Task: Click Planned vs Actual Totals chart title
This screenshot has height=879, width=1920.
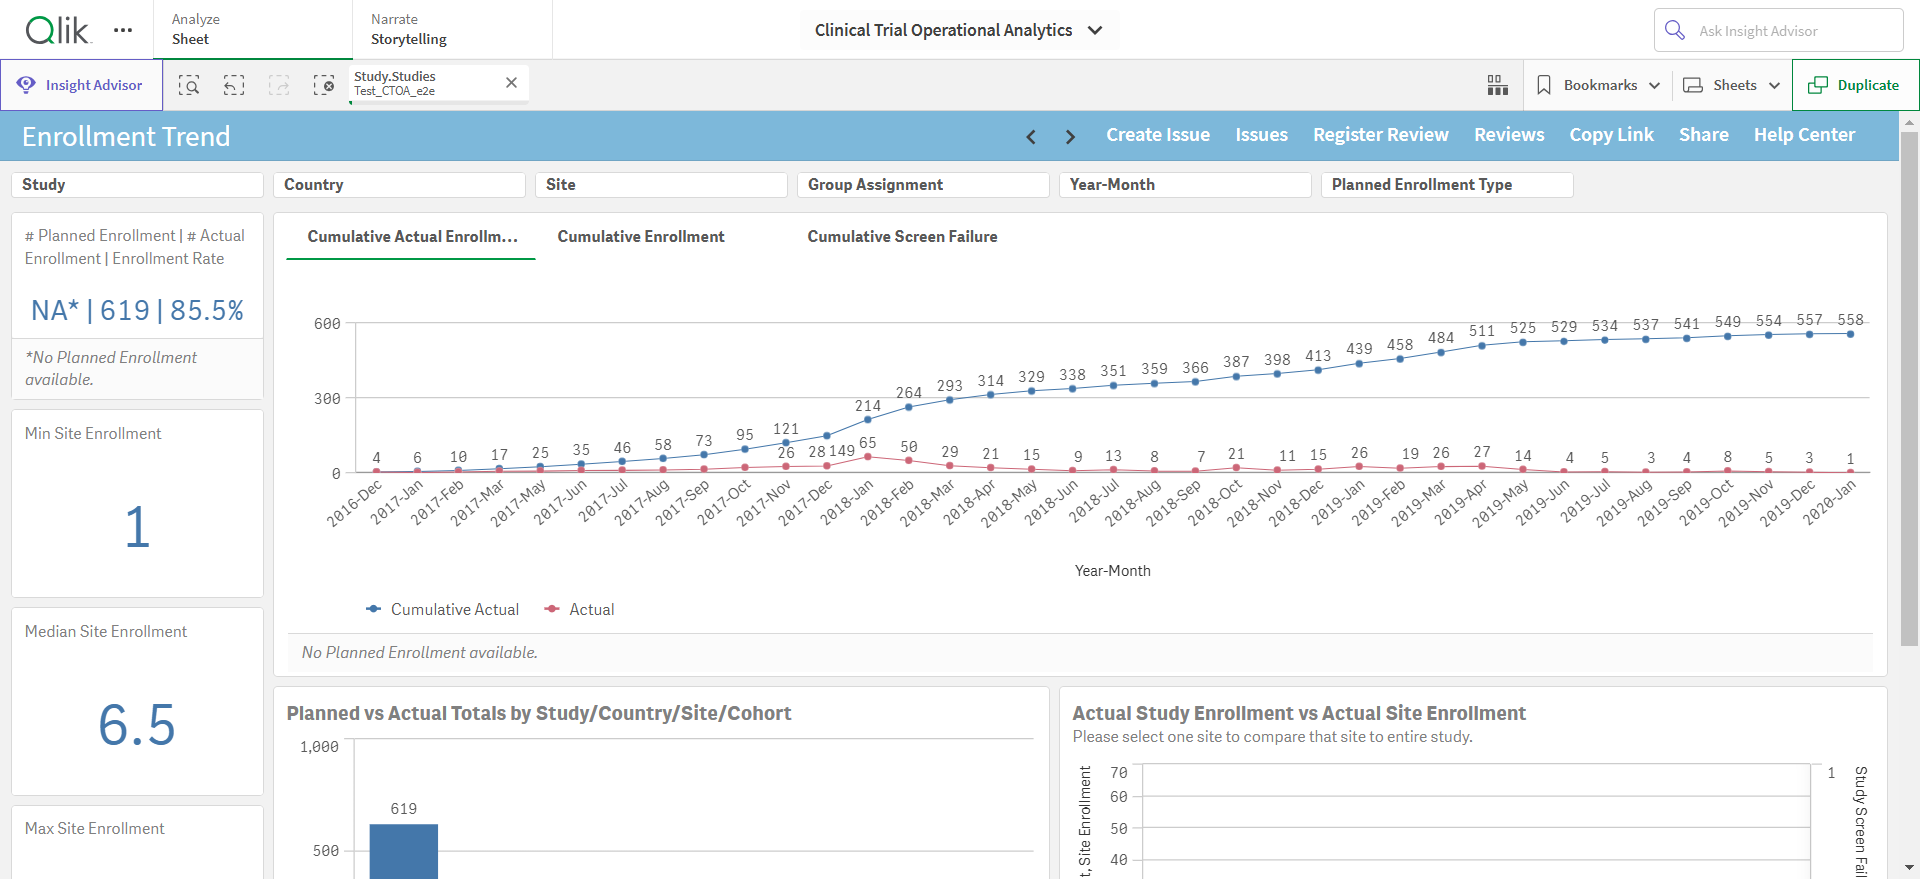Action: pyautogui.click(x=539, y=714)
